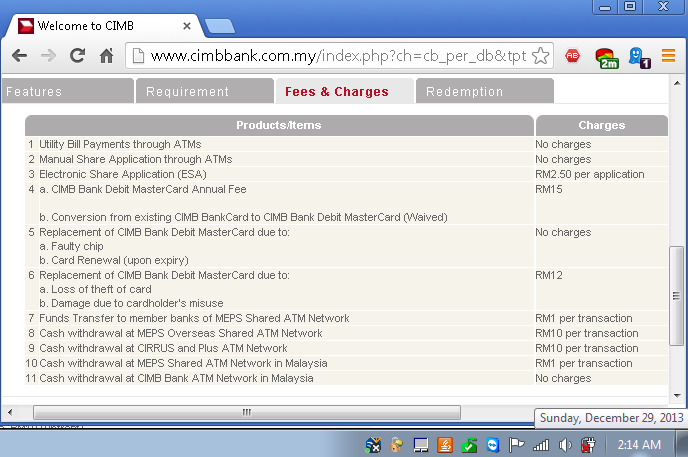Click the horizontal scrollbar left arrow
This screenshot has height=457, width=688.
10,412
